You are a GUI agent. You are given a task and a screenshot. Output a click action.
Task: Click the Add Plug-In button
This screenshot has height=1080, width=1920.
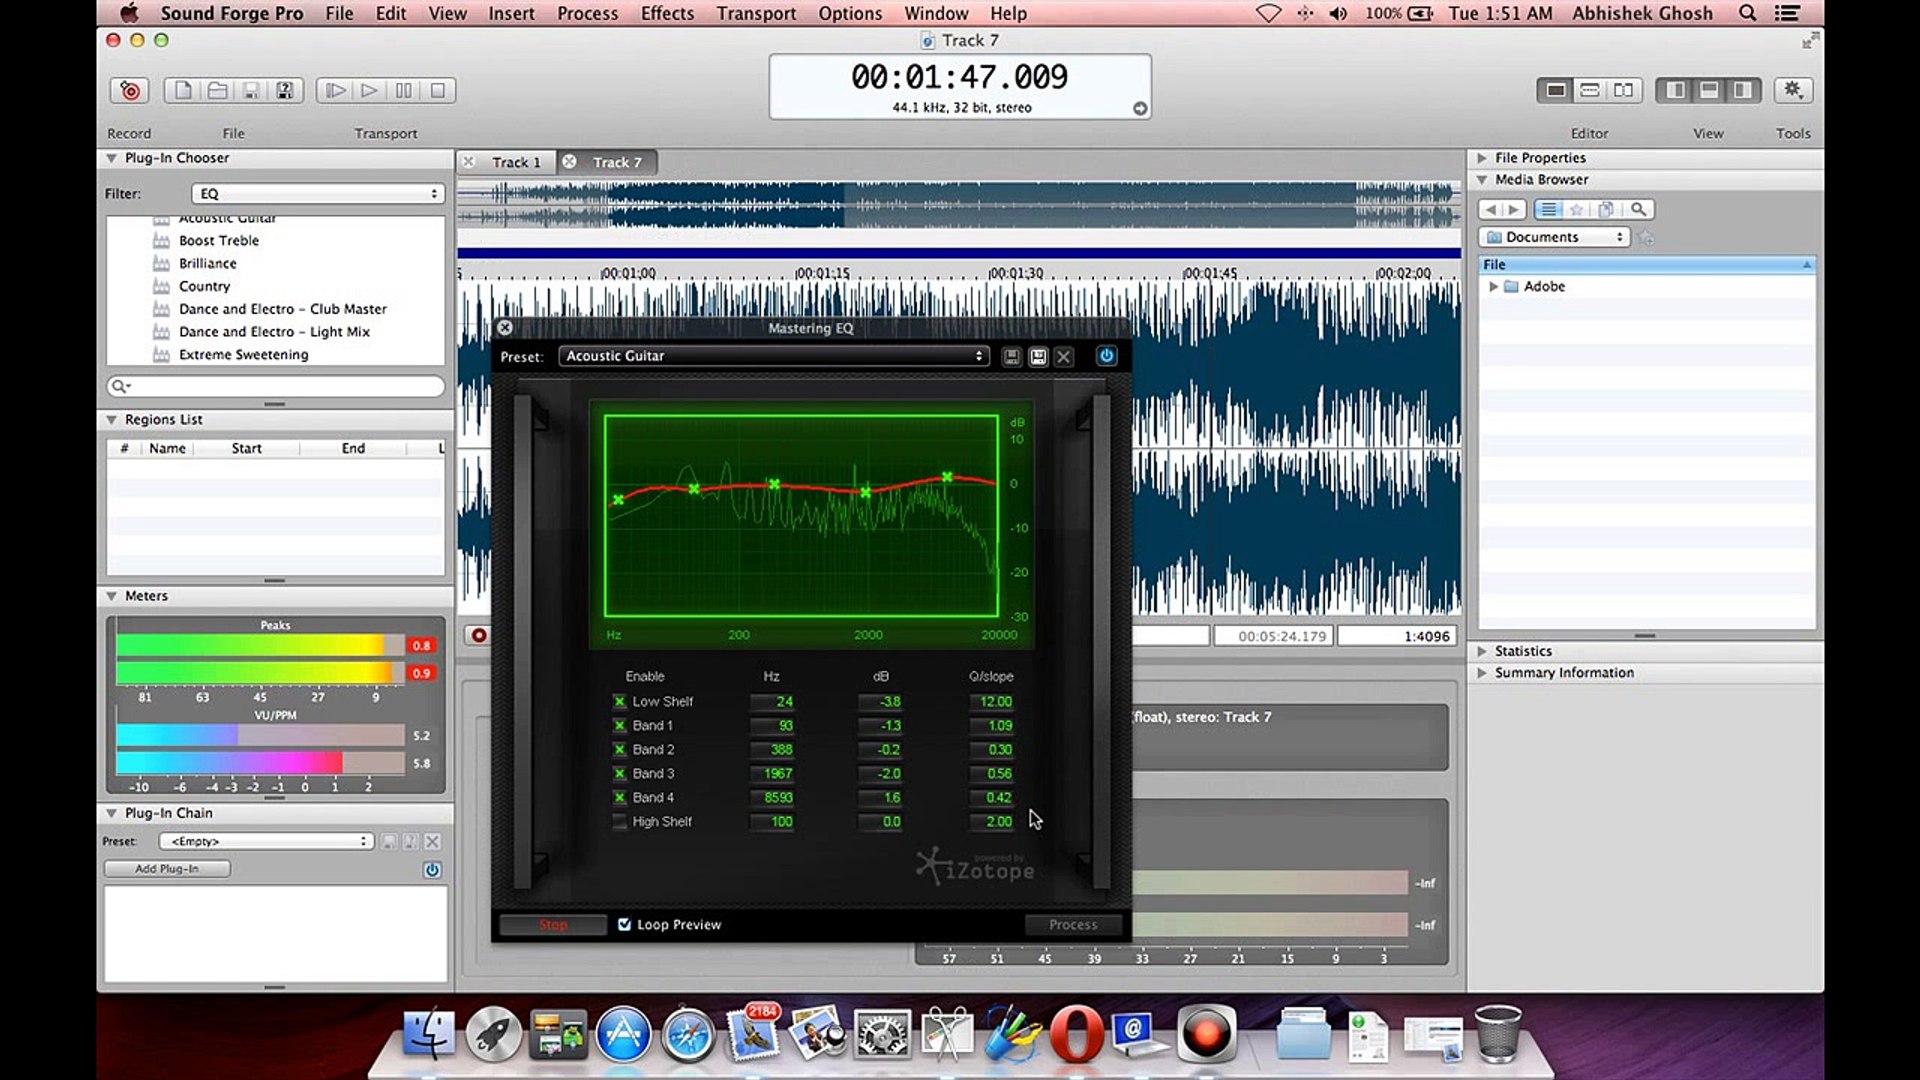click(167, 869)
